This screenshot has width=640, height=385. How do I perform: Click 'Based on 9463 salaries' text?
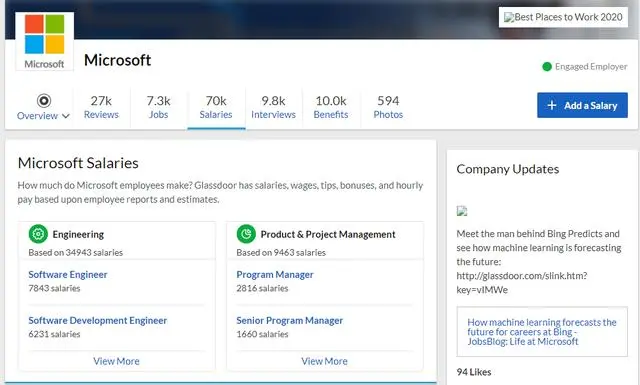click(281, 253)
